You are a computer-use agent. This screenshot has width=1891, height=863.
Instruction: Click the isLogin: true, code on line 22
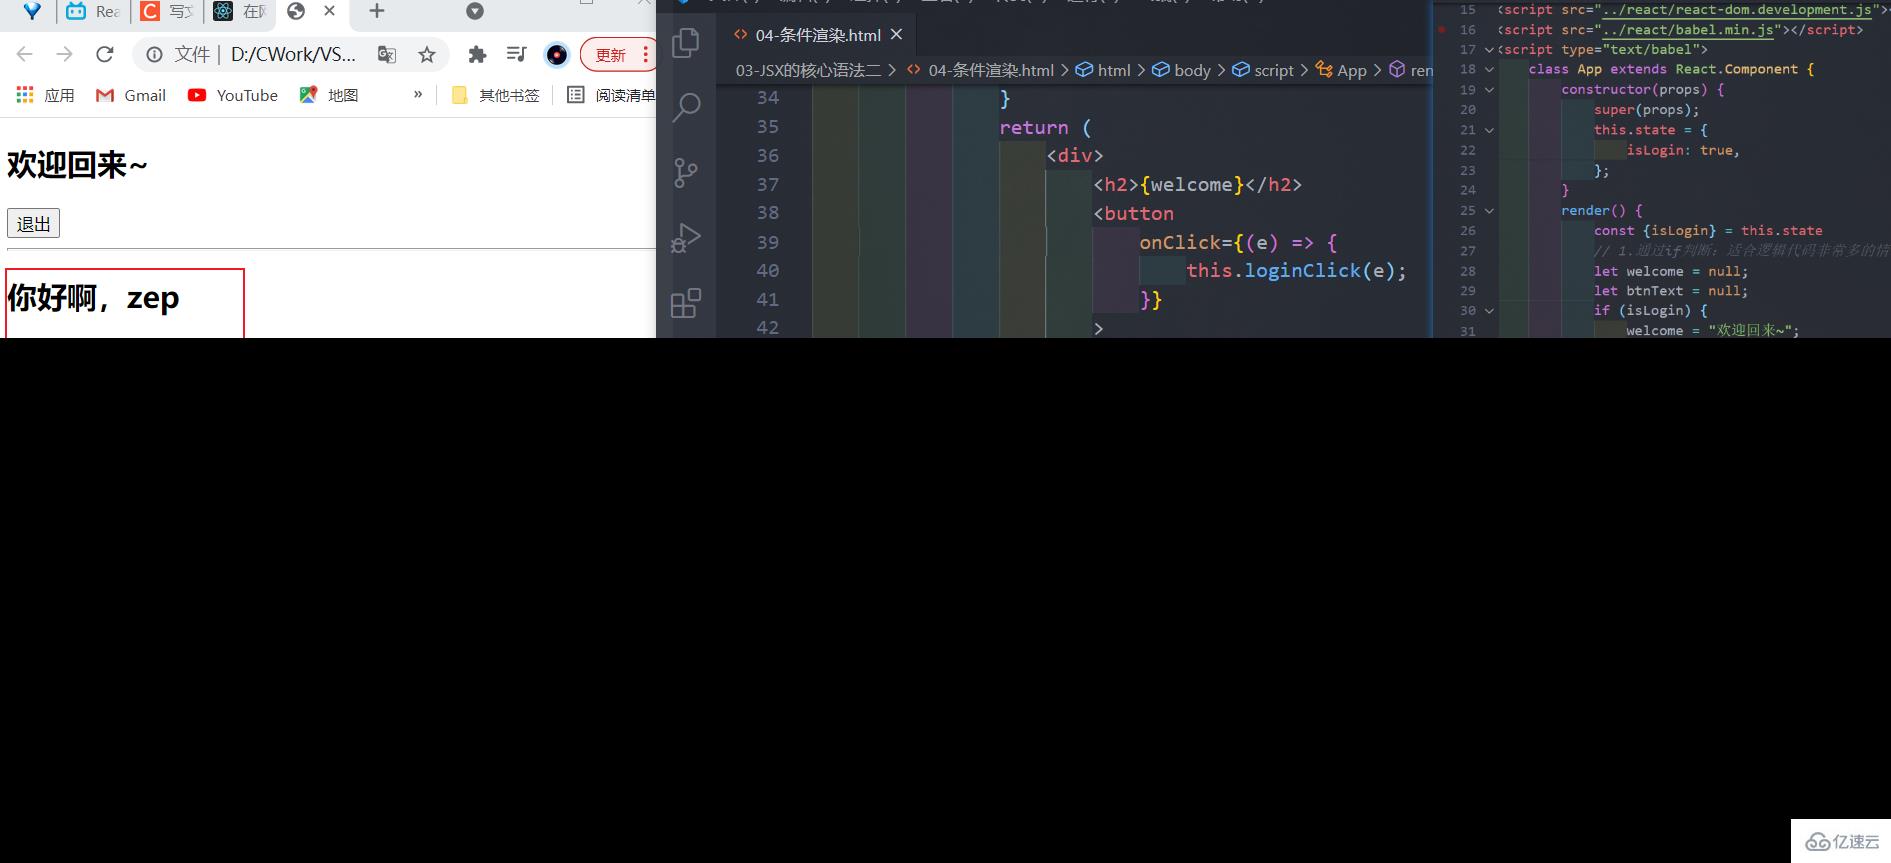(1683, 150)
